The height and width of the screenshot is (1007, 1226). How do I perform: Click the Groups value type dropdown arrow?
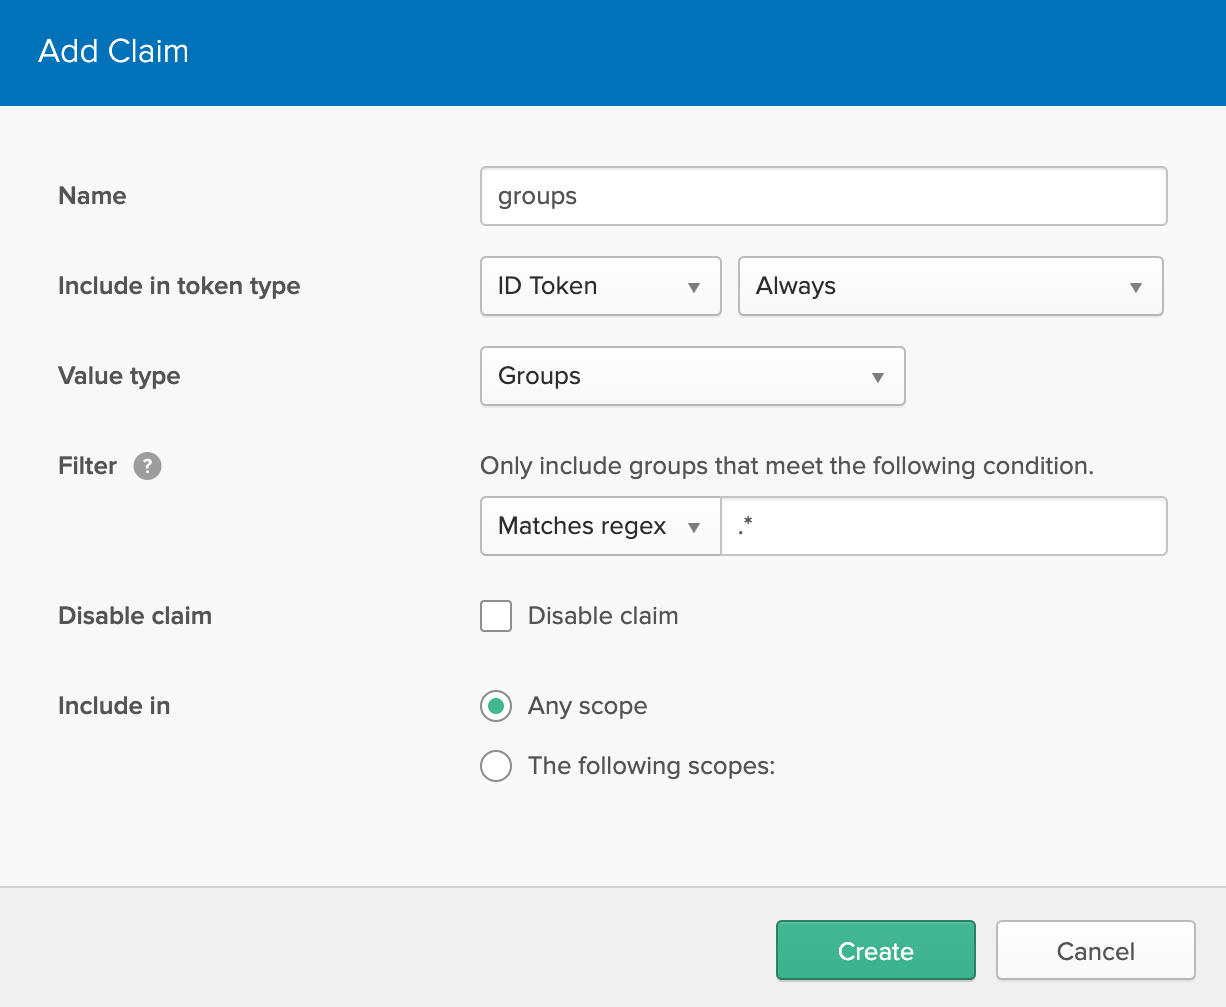(x=877, y=376)
